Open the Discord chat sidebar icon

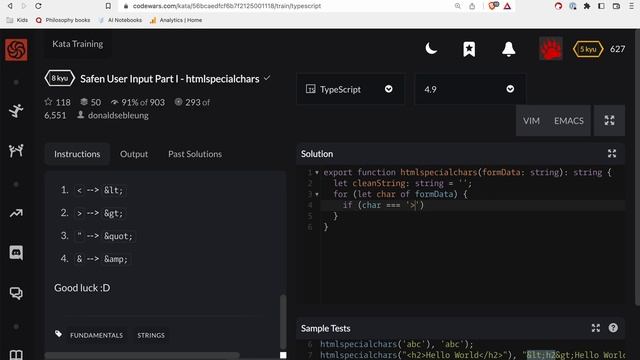click(16, 253)
